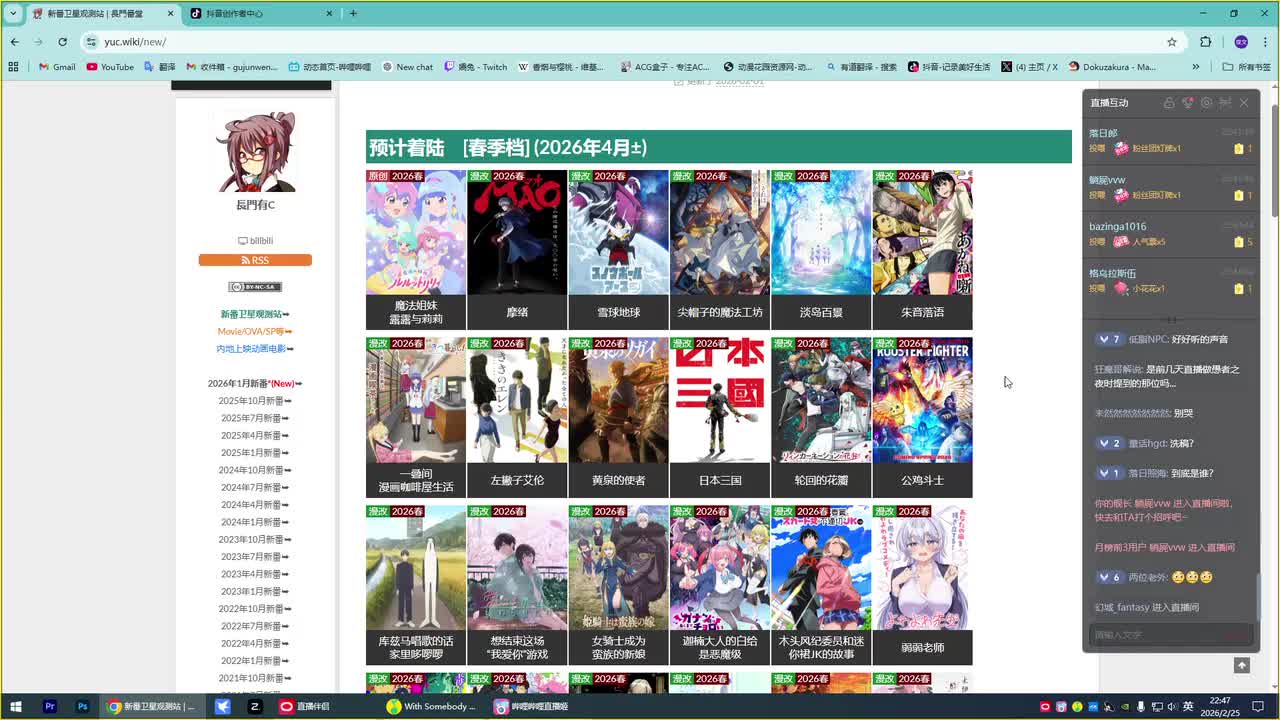Bookmark this page with the star icon
The height and width of the screenshot is (720, 1280).
click(1172, 42)
